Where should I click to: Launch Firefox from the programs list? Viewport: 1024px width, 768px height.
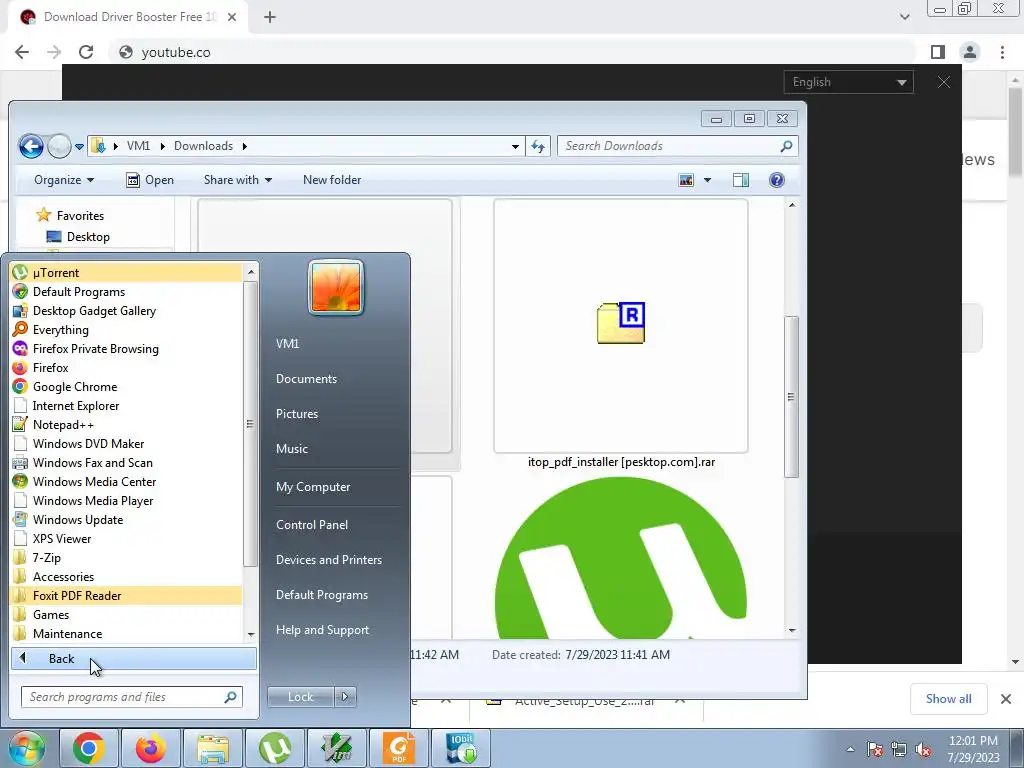(x=126, y=367)
